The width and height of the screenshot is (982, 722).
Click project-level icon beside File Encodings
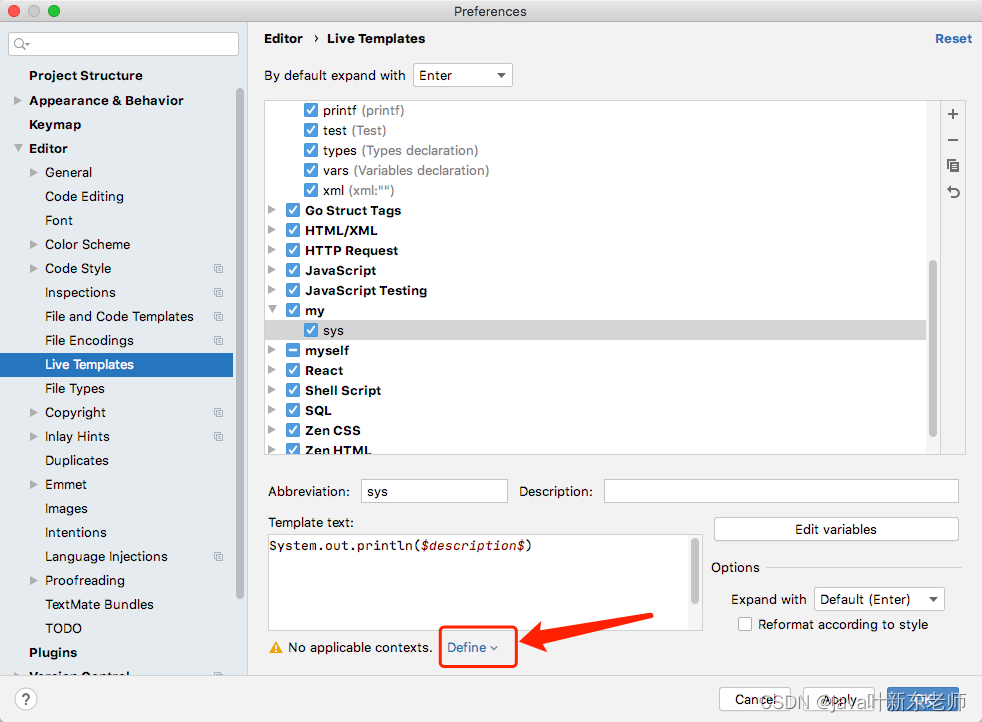(218, 341)
